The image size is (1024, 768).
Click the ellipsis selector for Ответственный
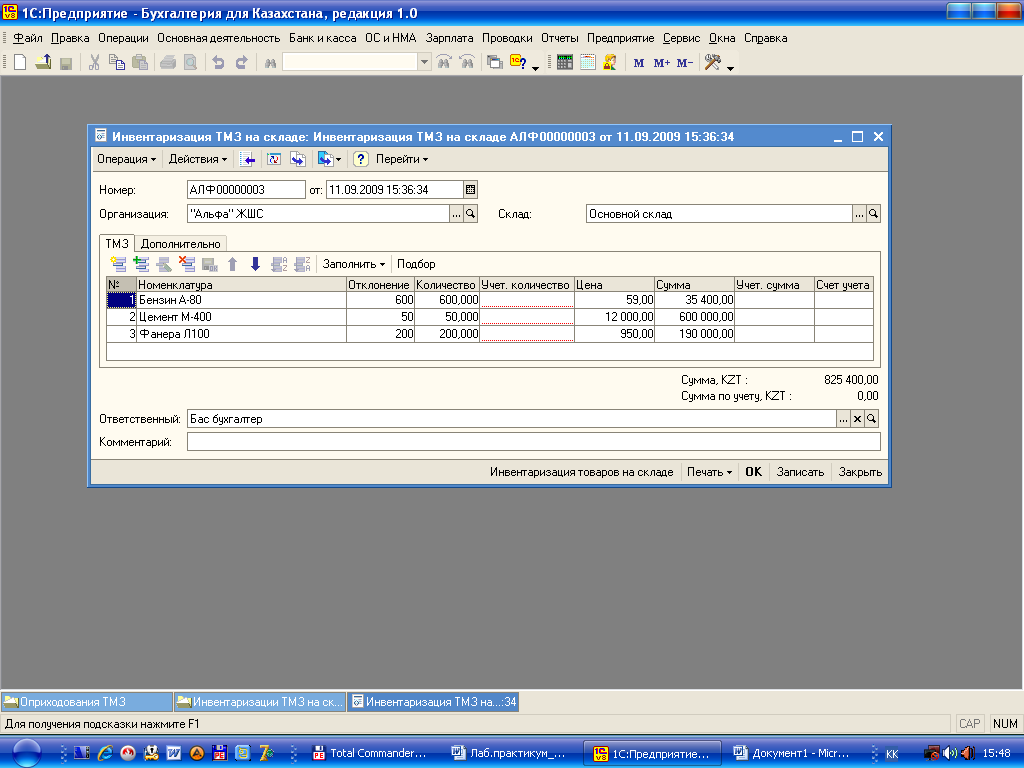843,419
